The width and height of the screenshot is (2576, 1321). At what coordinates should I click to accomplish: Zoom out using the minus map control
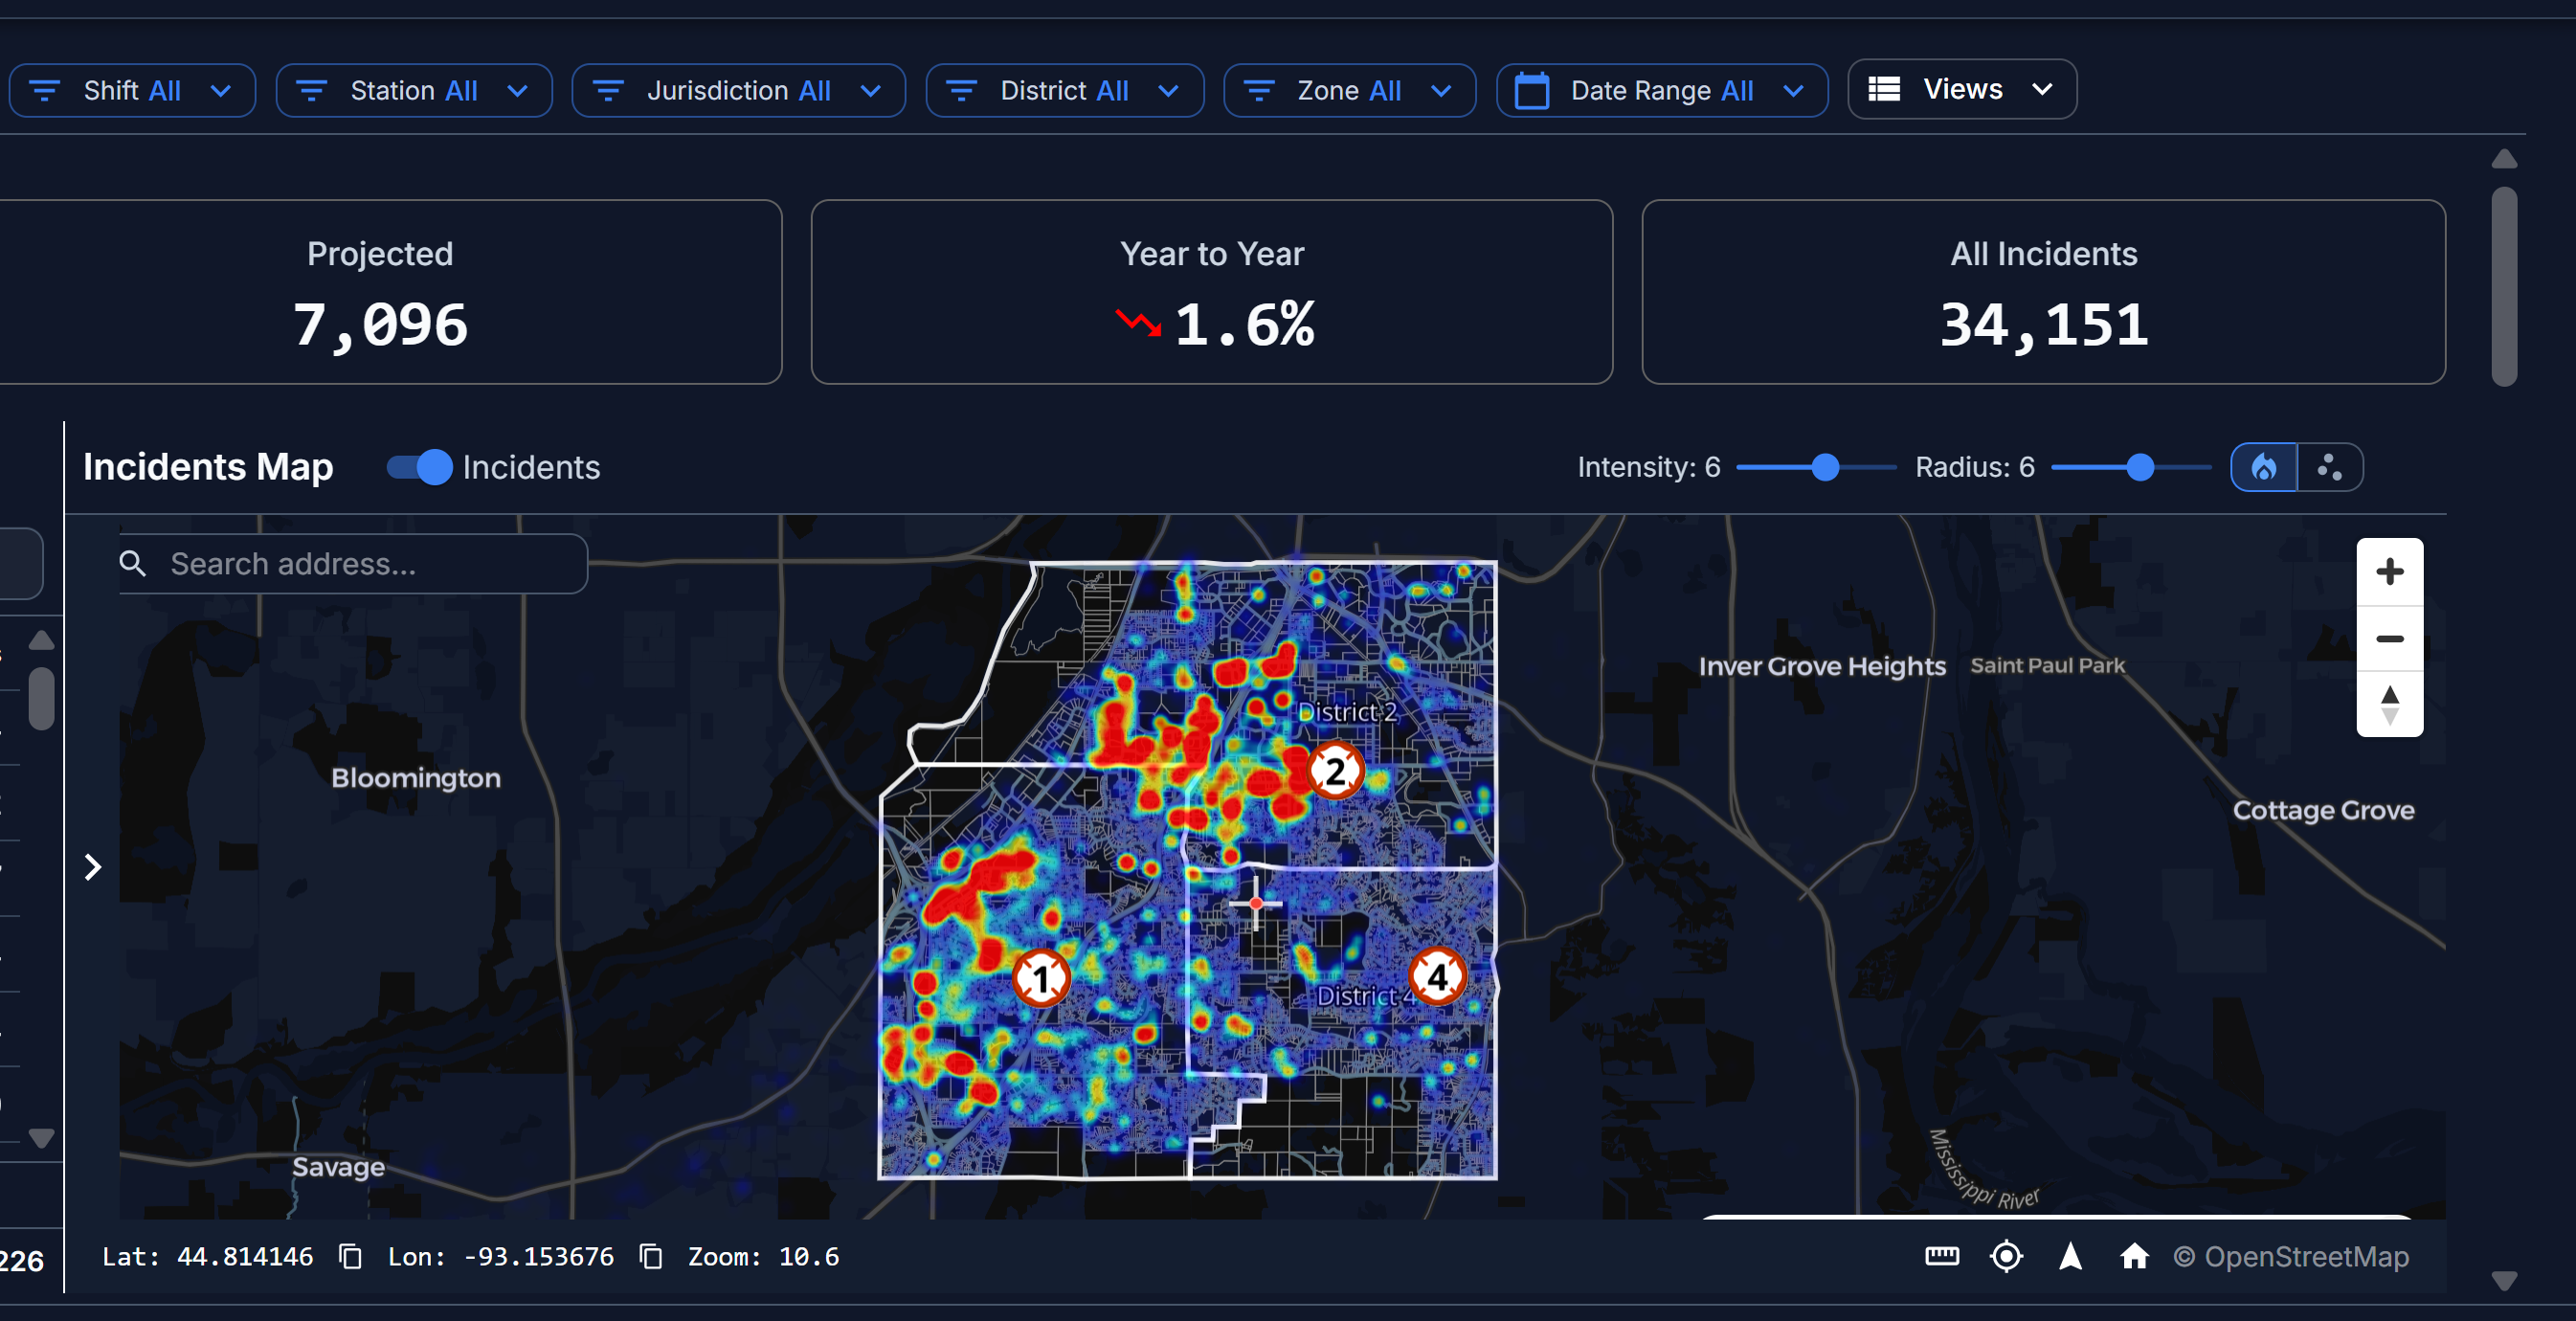coord(2390,639)
